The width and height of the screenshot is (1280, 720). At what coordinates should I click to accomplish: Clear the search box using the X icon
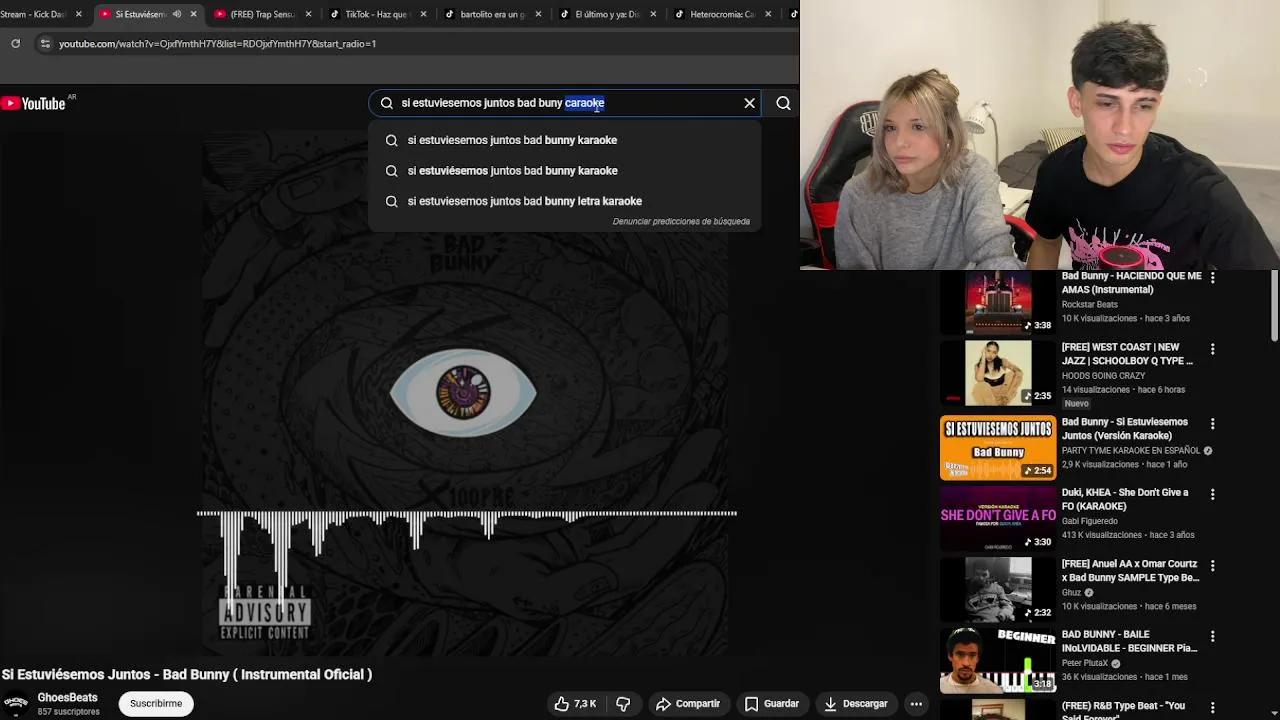click(x=749, y=103)
